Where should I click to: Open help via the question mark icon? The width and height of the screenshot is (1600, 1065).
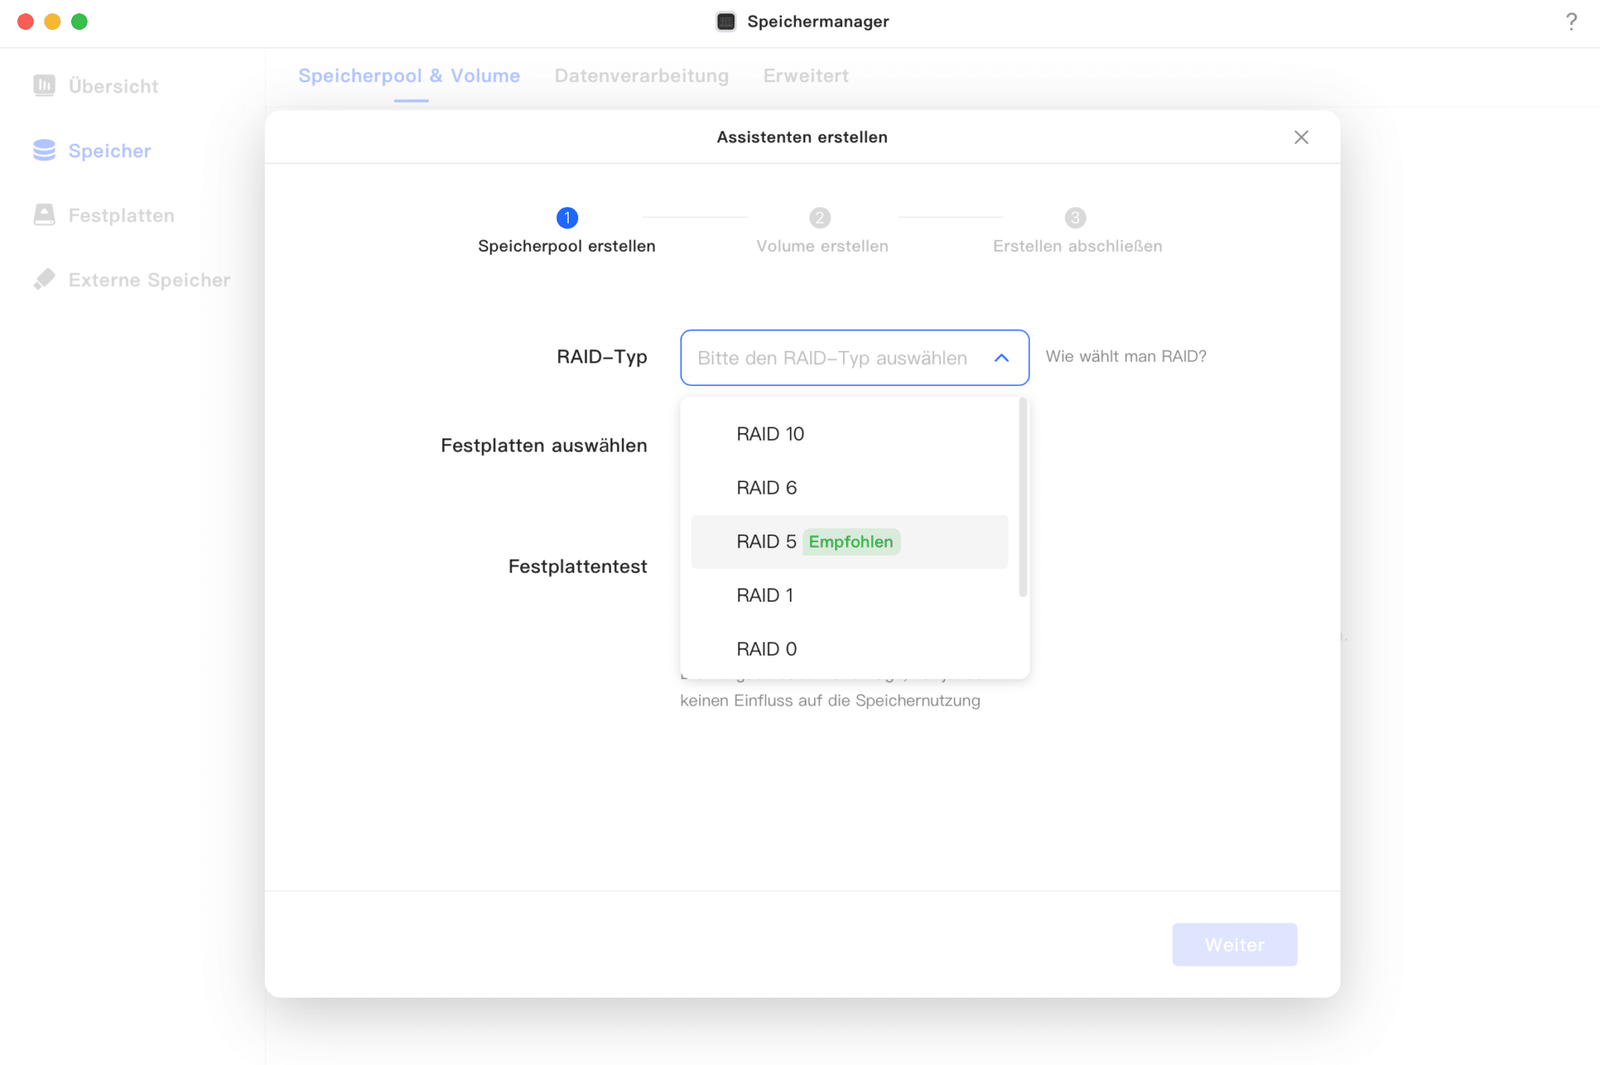[1571, 22]
